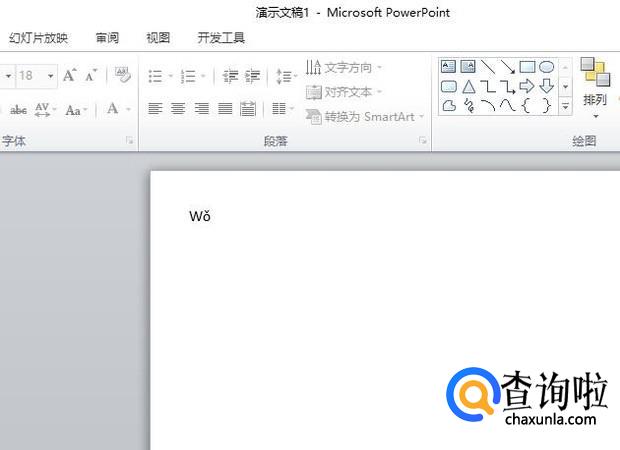This screenshot has height=450, width=620.
Task: Open the 幻灯片放映 ribbon tab
Action: pyautogui.click(x=39, y=38)
